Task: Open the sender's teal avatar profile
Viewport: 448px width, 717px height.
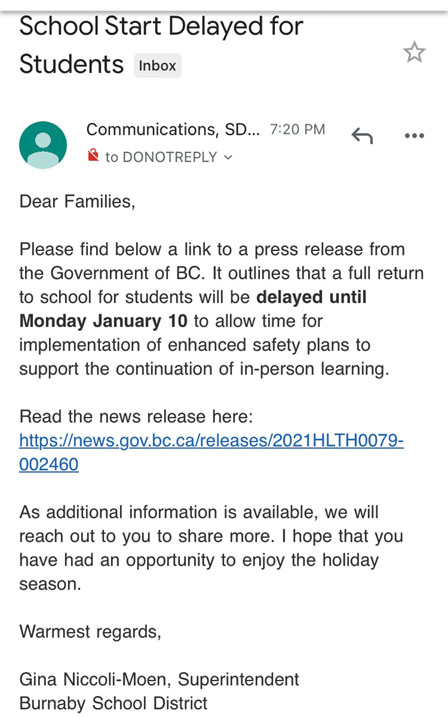Action: [43, 145]
